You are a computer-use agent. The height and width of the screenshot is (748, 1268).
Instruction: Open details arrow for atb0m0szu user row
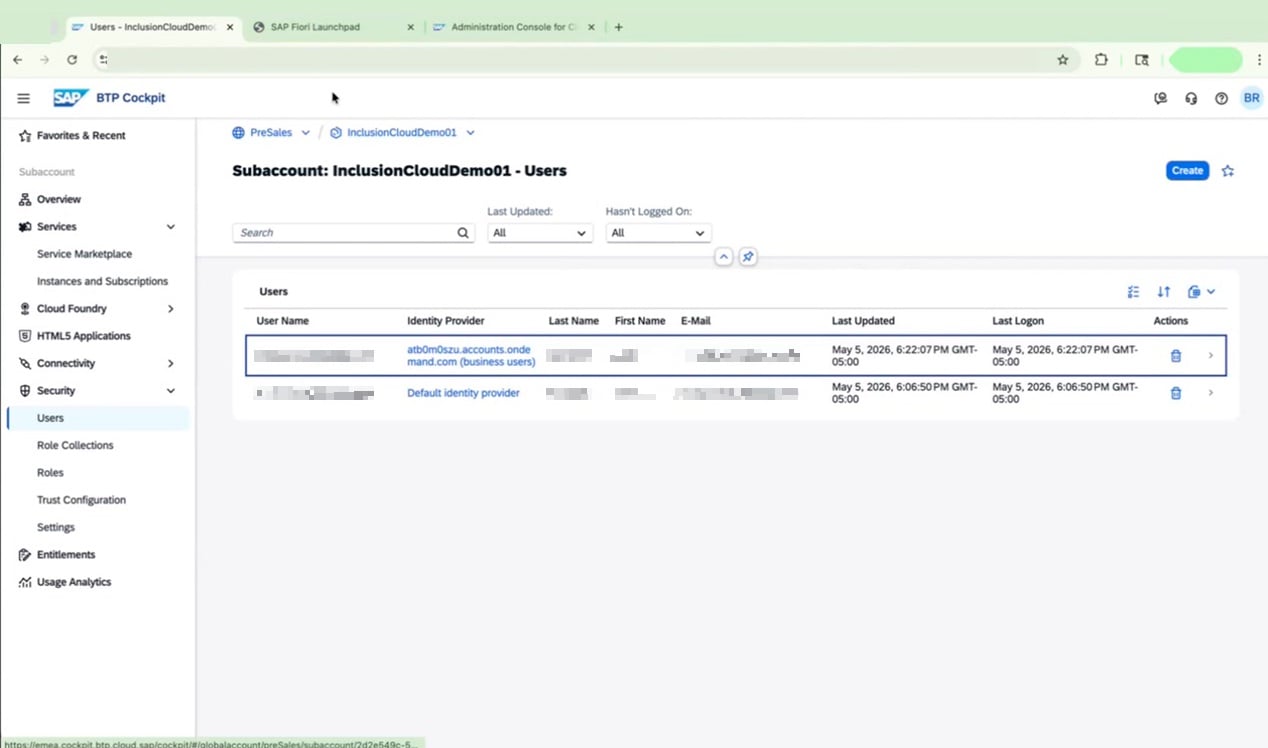coord(1211,356)
